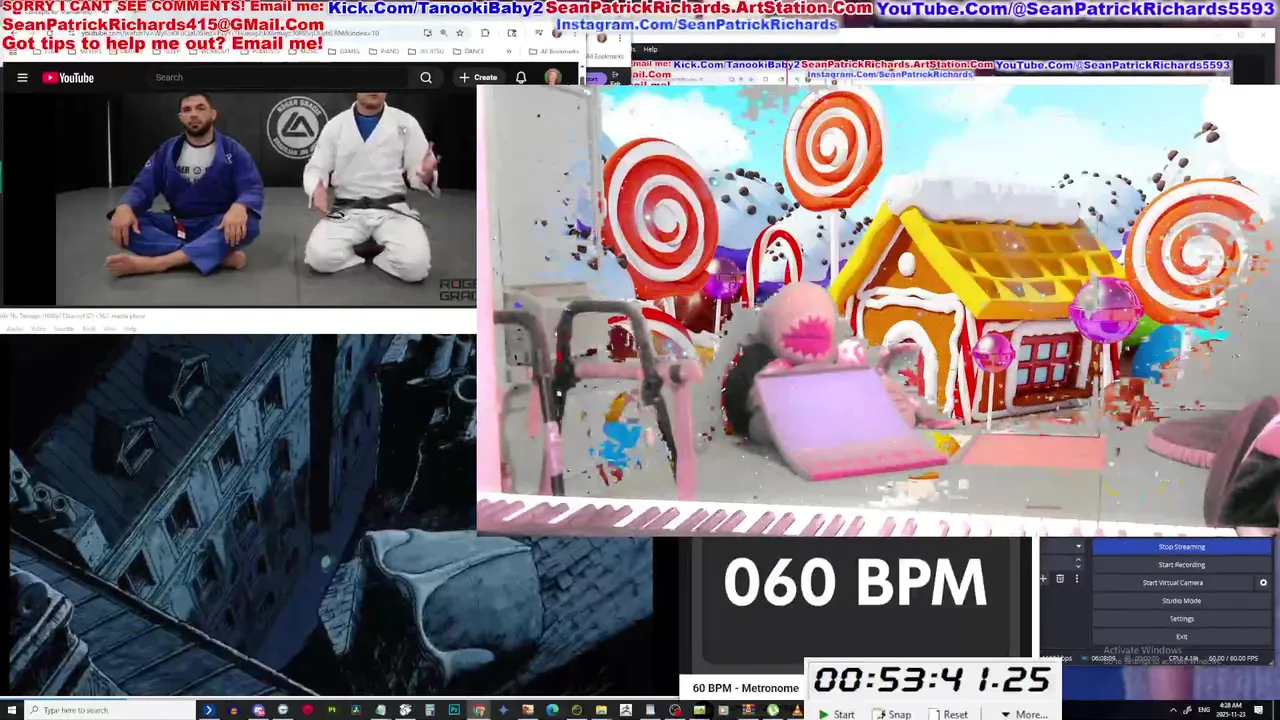
Task: Click the 060 BPM metronome display
Action: point(855,583)
